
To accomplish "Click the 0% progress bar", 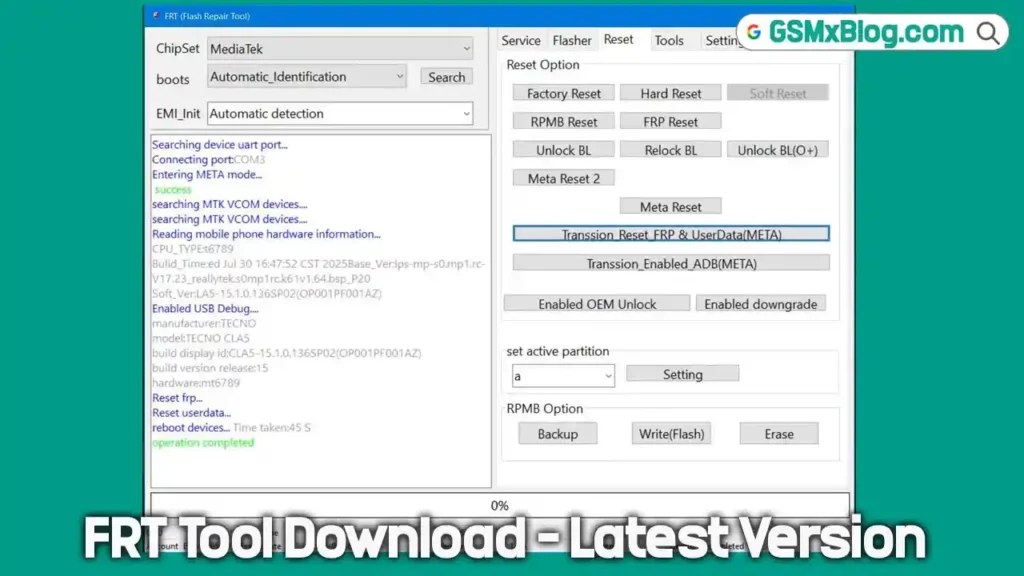I will coord(500,505).
